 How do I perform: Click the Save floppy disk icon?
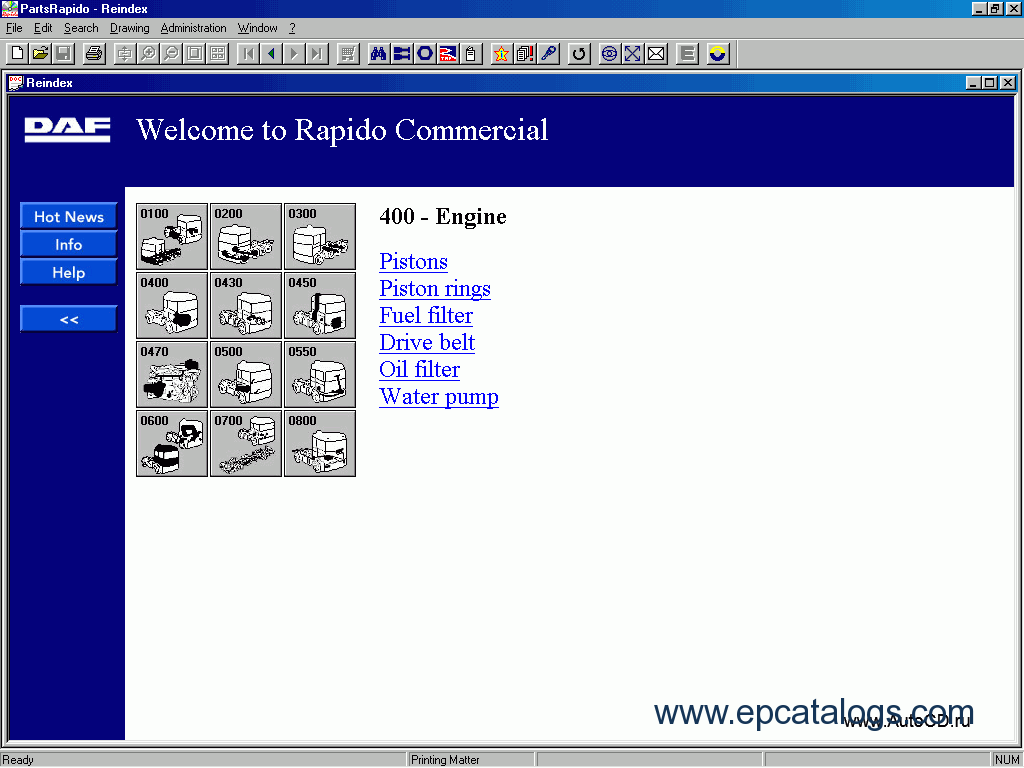(63, 54)
